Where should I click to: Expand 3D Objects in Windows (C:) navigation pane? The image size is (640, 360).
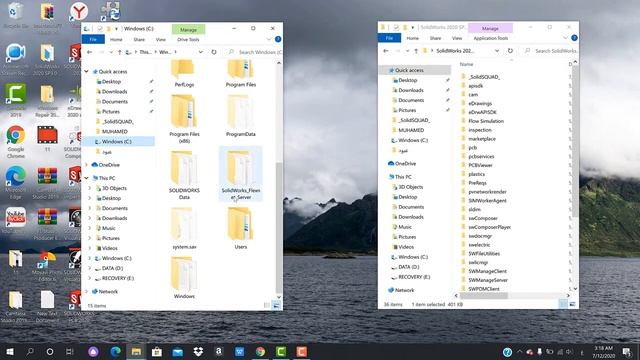[x=90, y=188]
